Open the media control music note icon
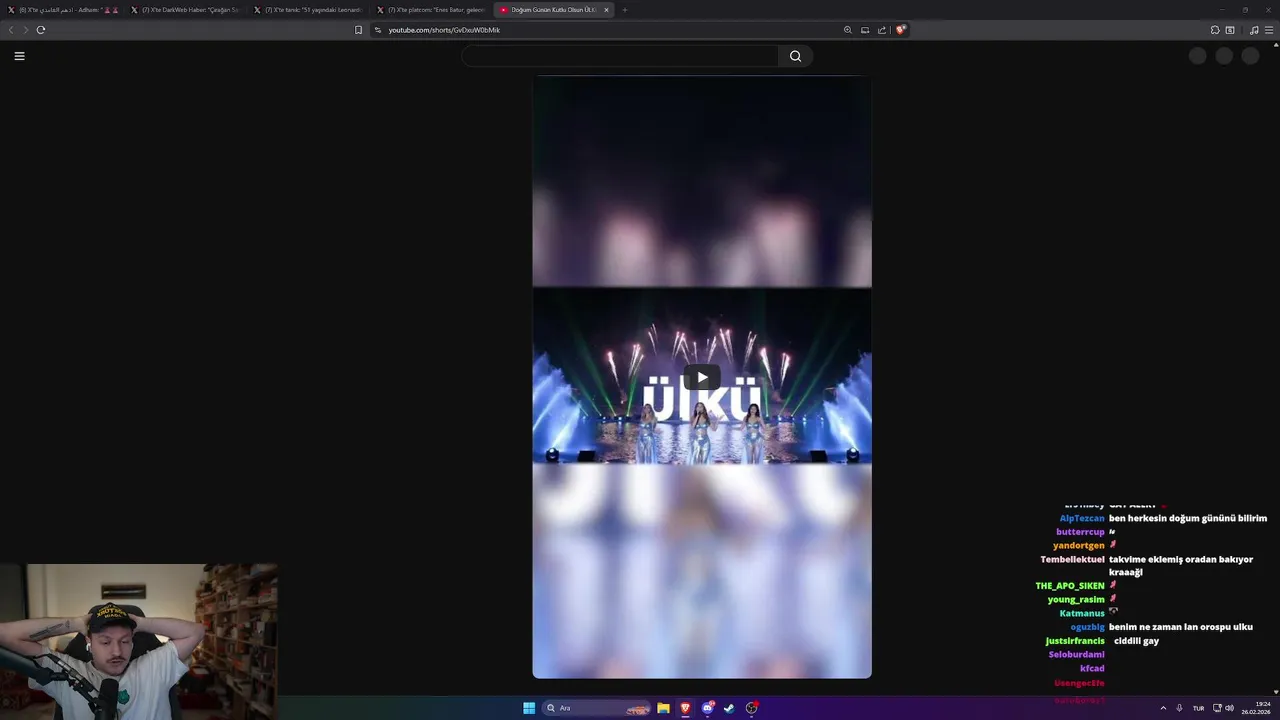This screenshot has height=720, width=1280. 1254,30
